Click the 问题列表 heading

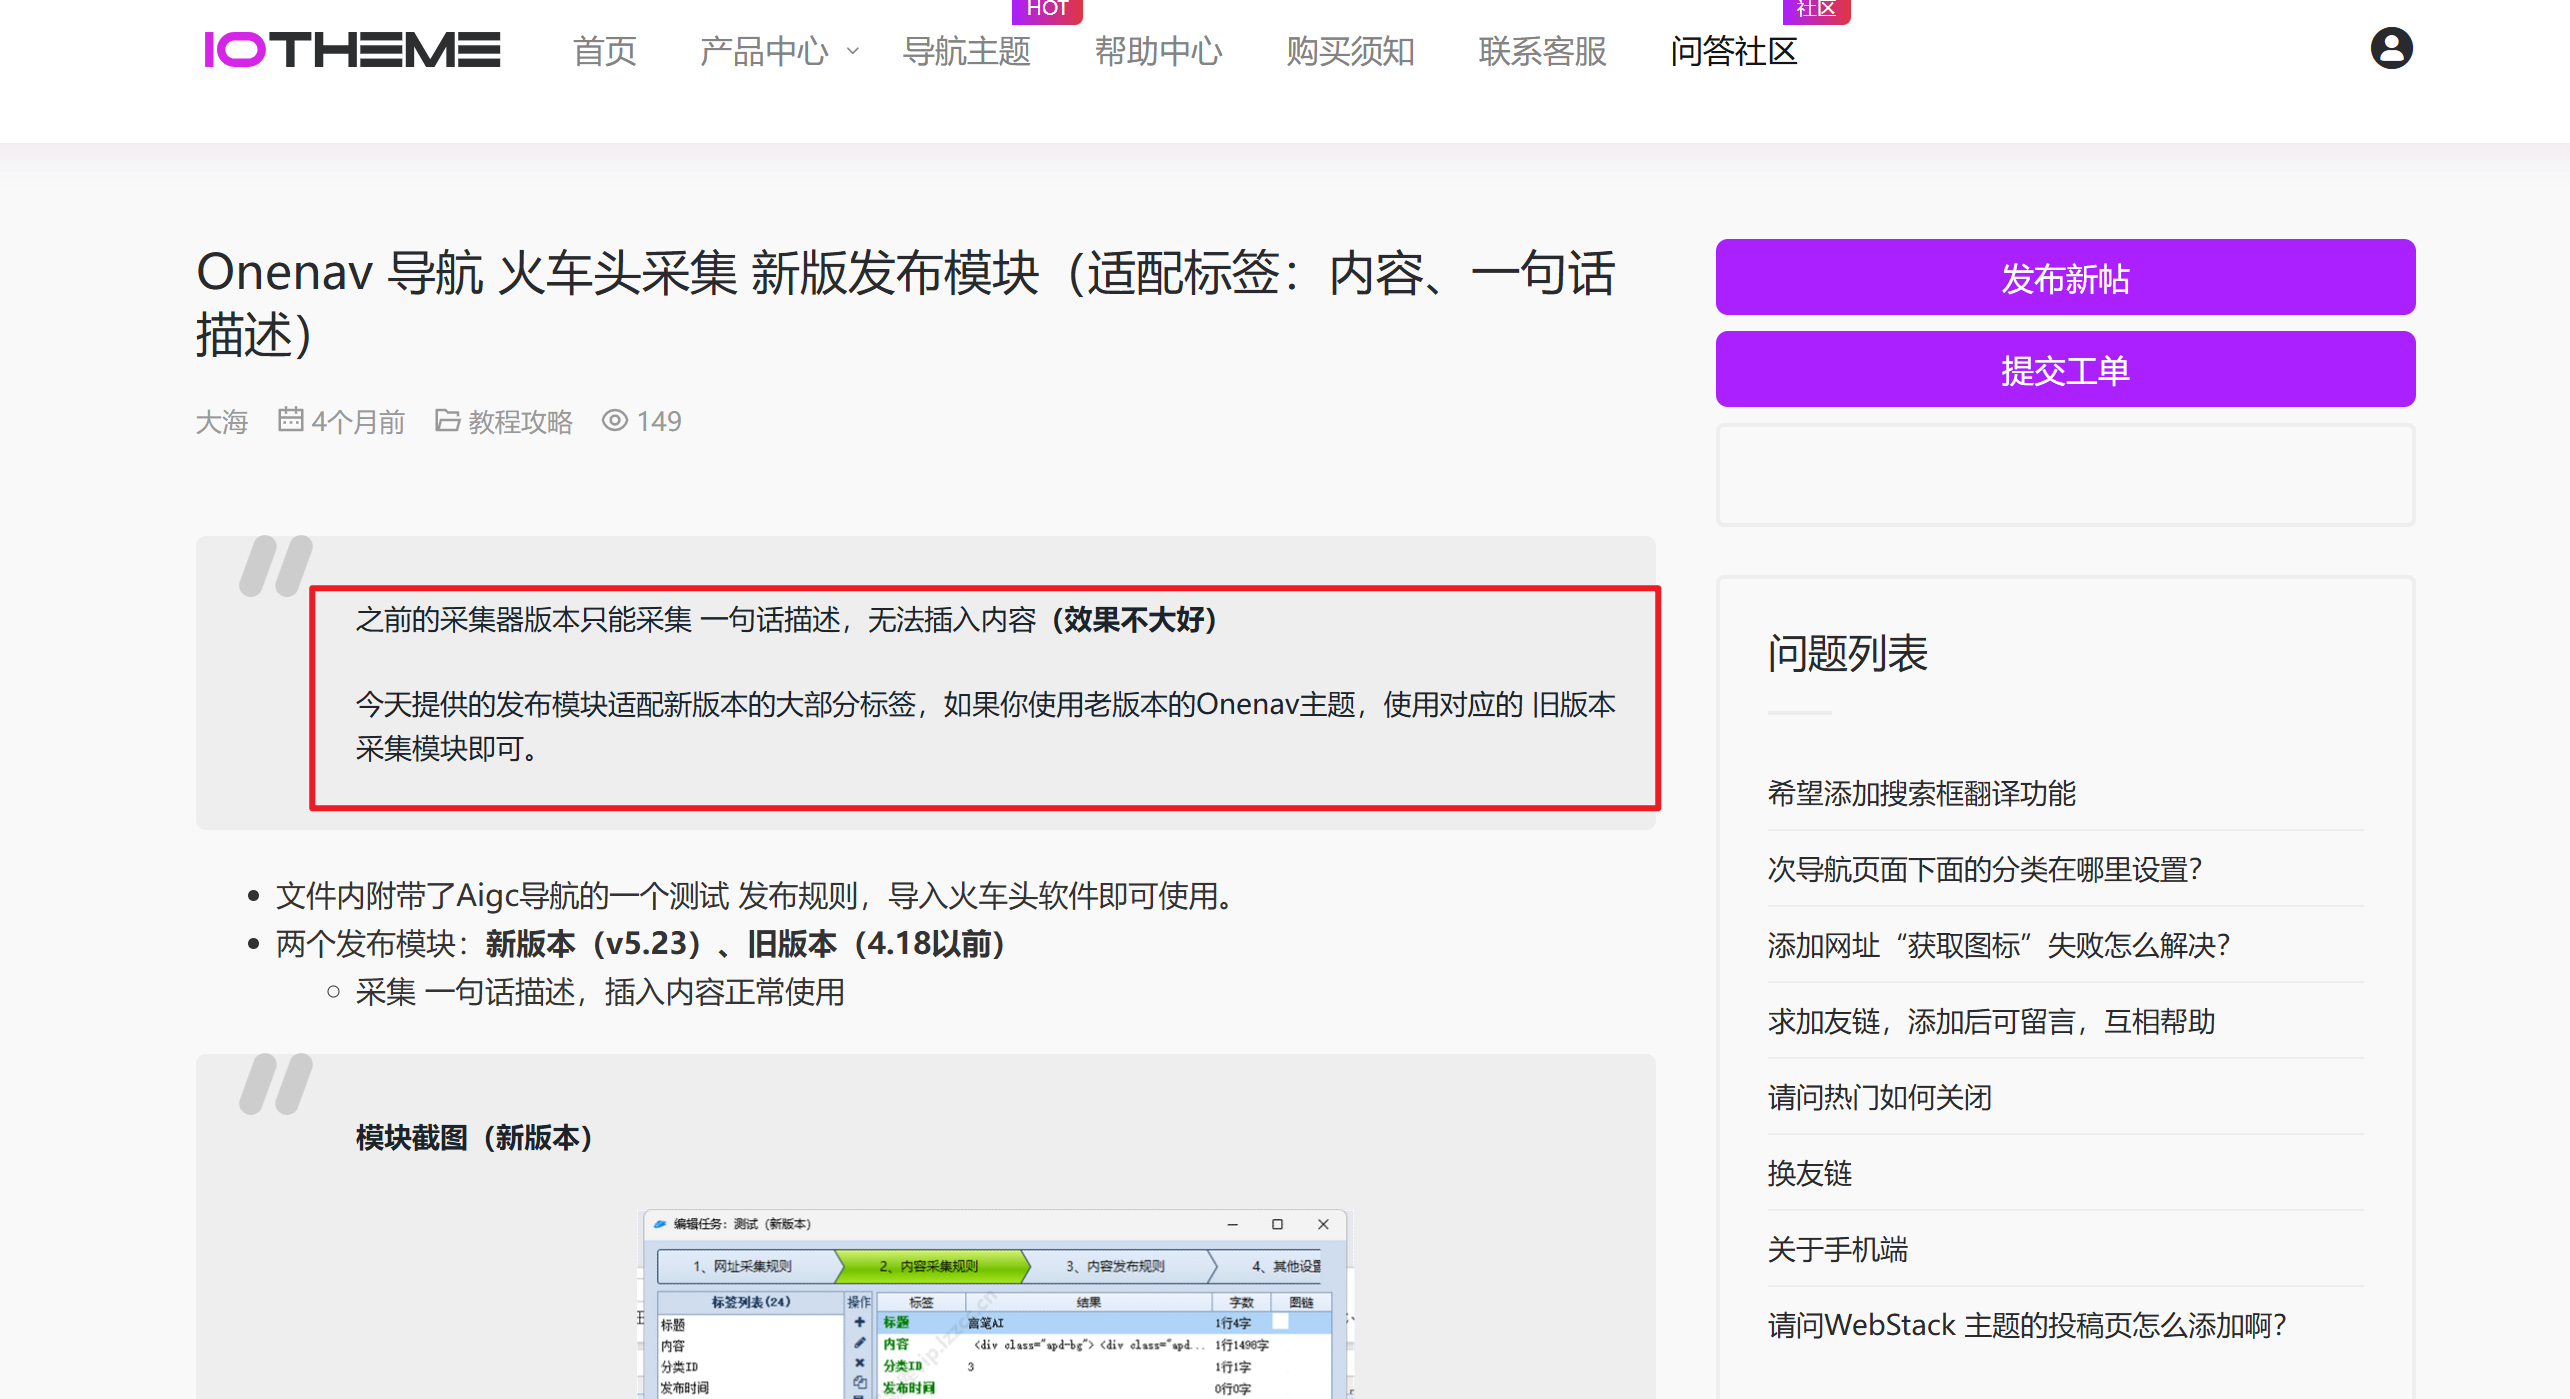[1847, 653]
